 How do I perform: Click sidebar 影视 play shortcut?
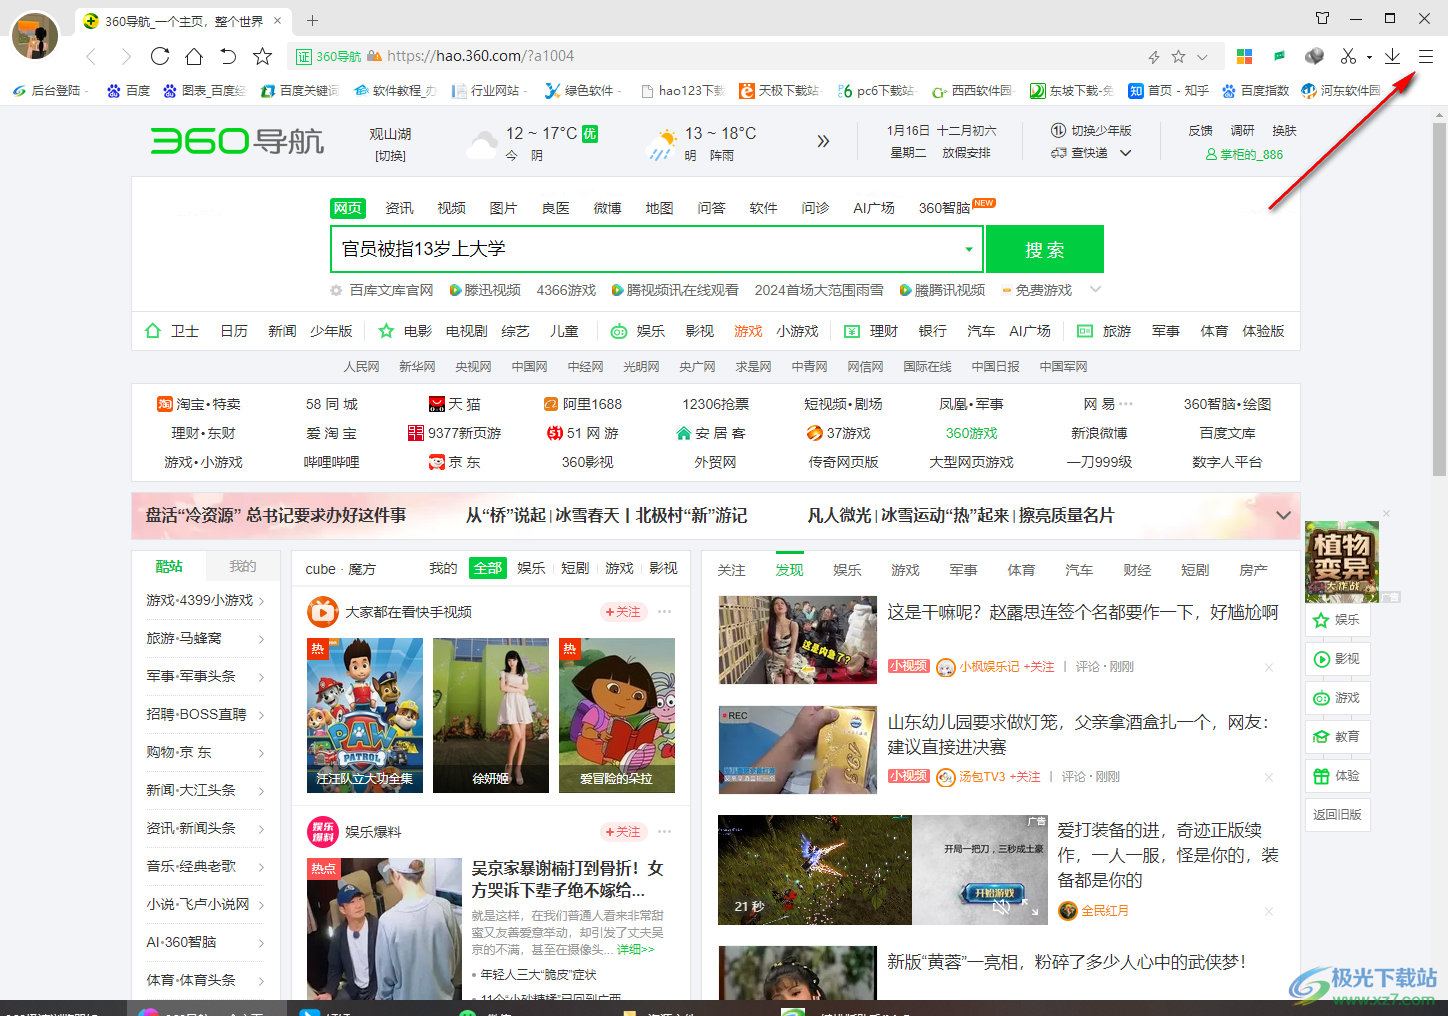point(1336,659)
